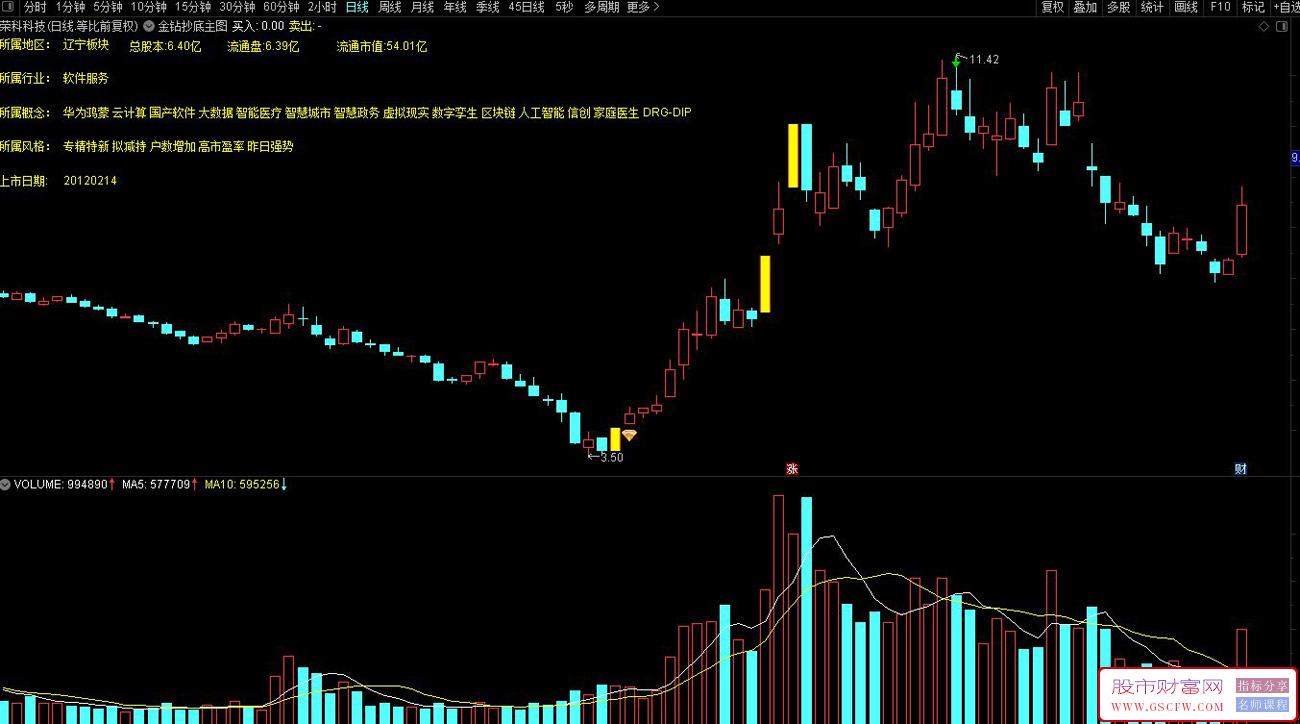This screenshot has height=724, width=1300.
Task: Switch to the 月线 monthly tab
Action: pos(423,7)
